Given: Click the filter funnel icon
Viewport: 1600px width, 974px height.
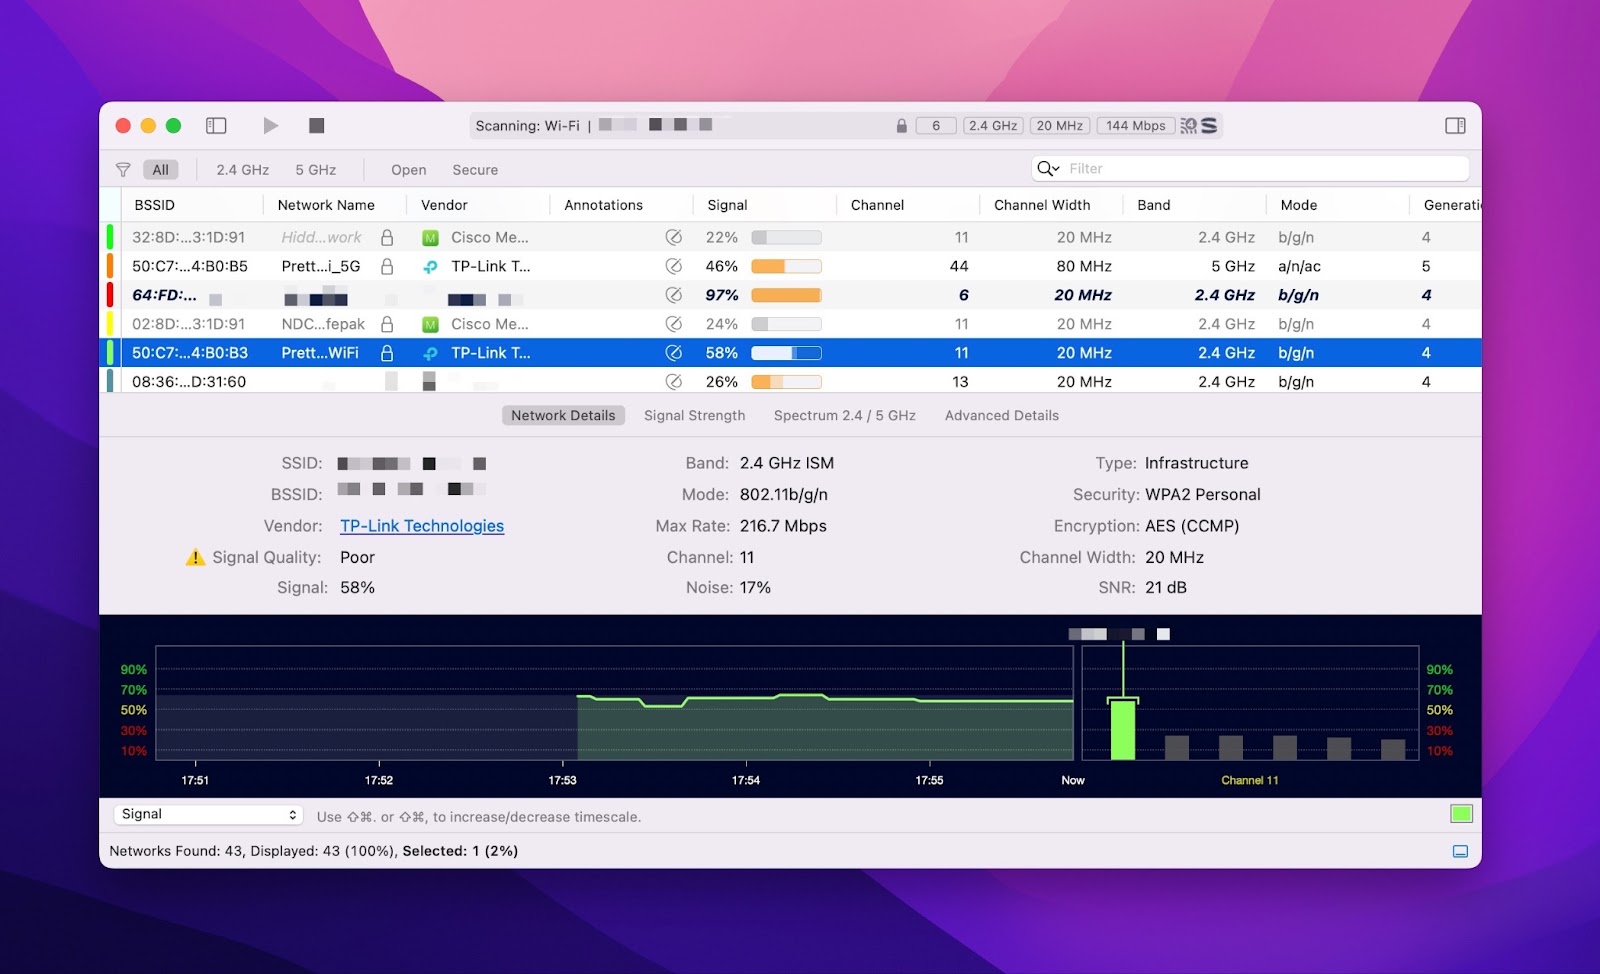Looking at the screenshot, I should coord(123,169).
